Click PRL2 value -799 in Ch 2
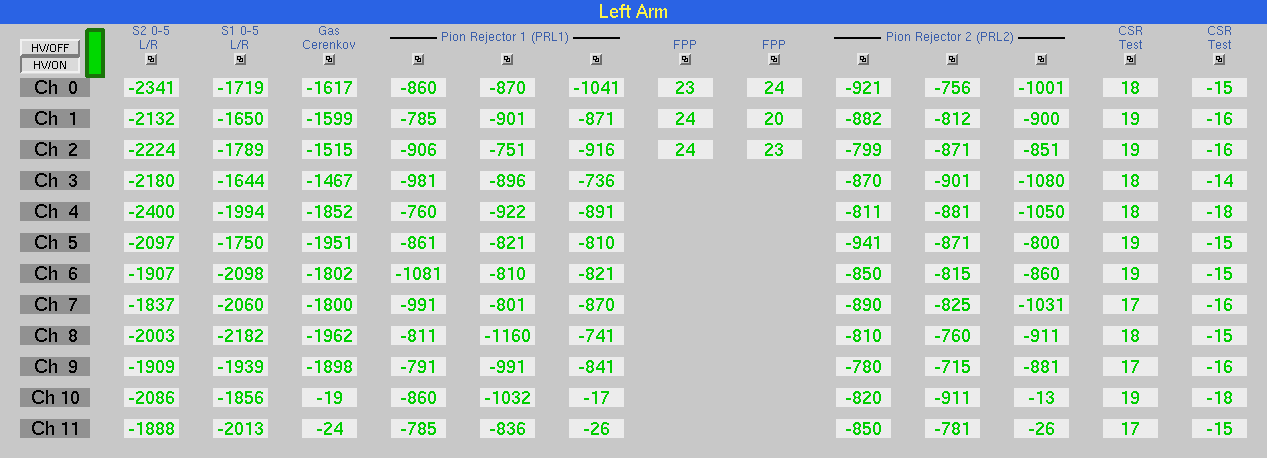 [863, 150]
